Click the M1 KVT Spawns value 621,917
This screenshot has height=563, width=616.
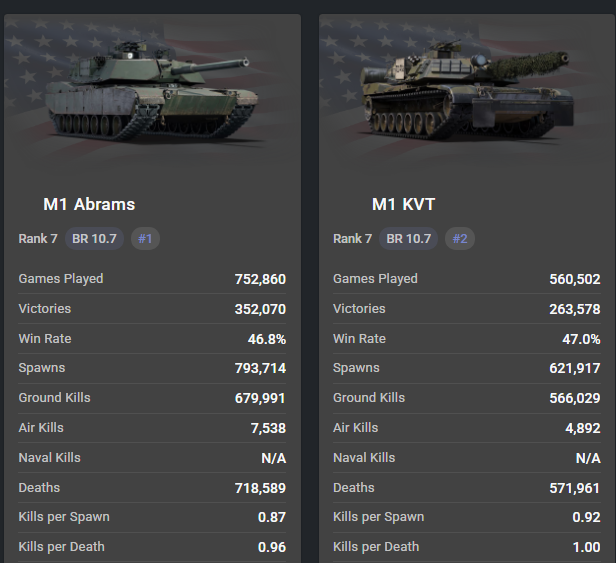coord(575,368)
